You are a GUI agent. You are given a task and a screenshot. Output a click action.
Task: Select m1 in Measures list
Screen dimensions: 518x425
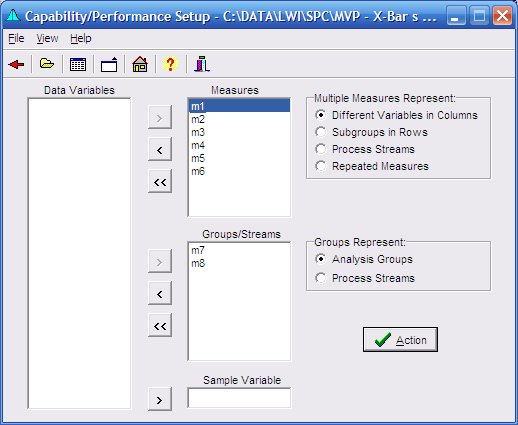tap(239, 106)
